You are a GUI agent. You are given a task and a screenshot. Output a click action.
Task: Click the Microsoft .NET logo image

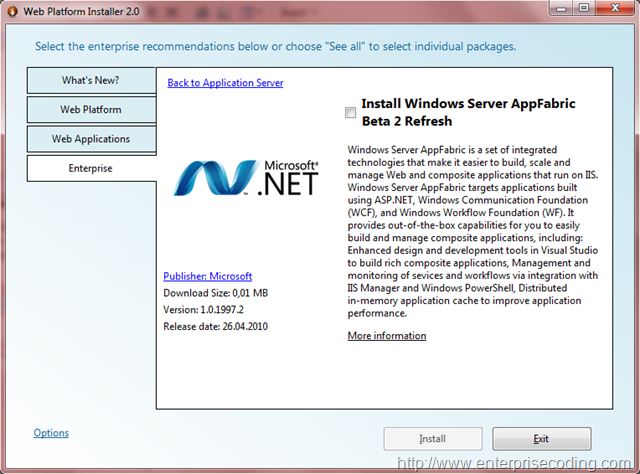(246, 178)
